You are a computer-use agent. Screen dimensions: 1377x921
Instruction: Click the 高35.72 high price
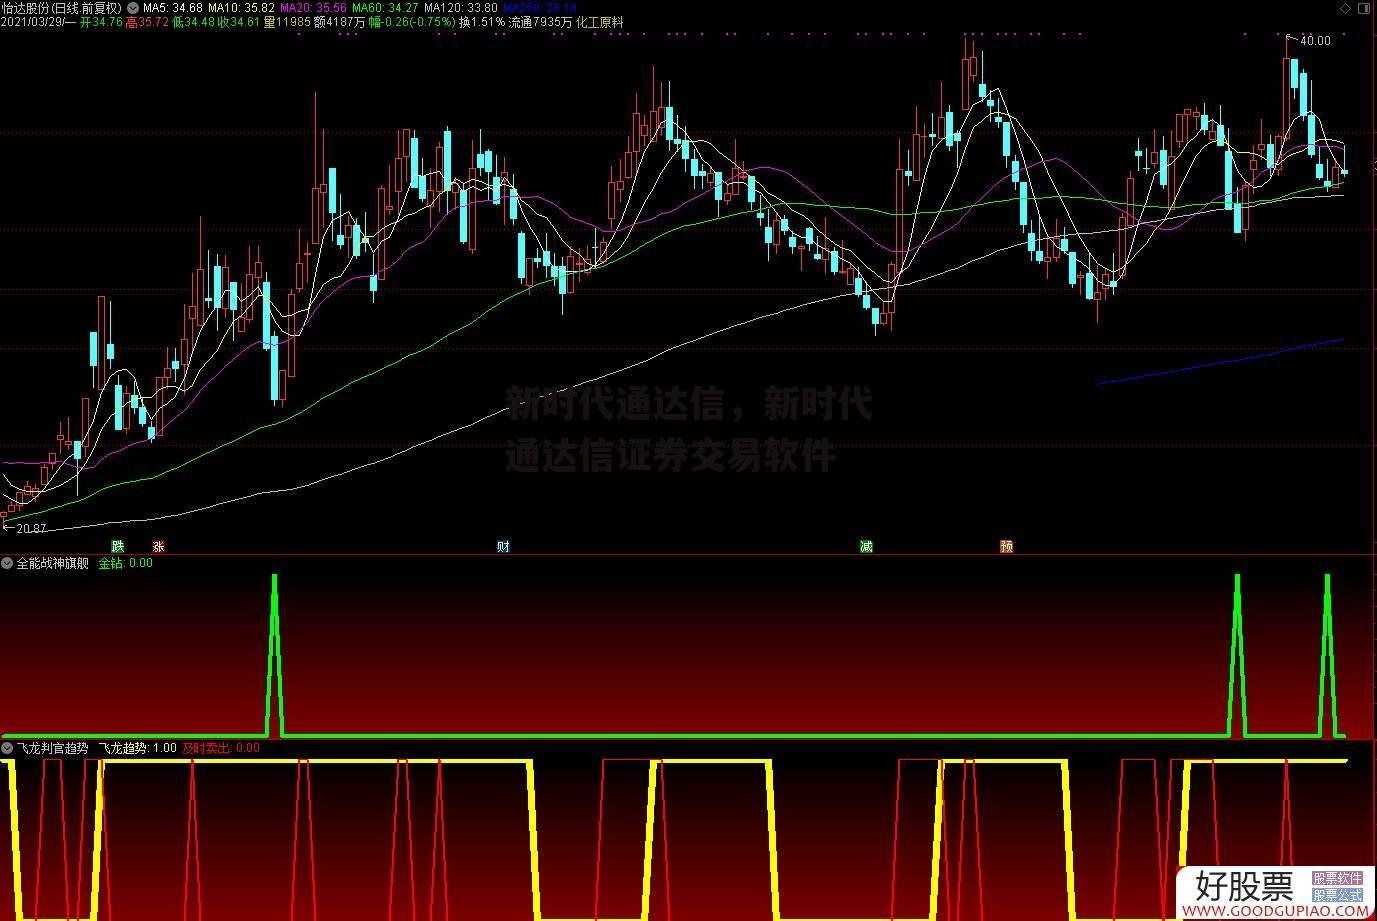pyautogui.click(x=146, y=22)
